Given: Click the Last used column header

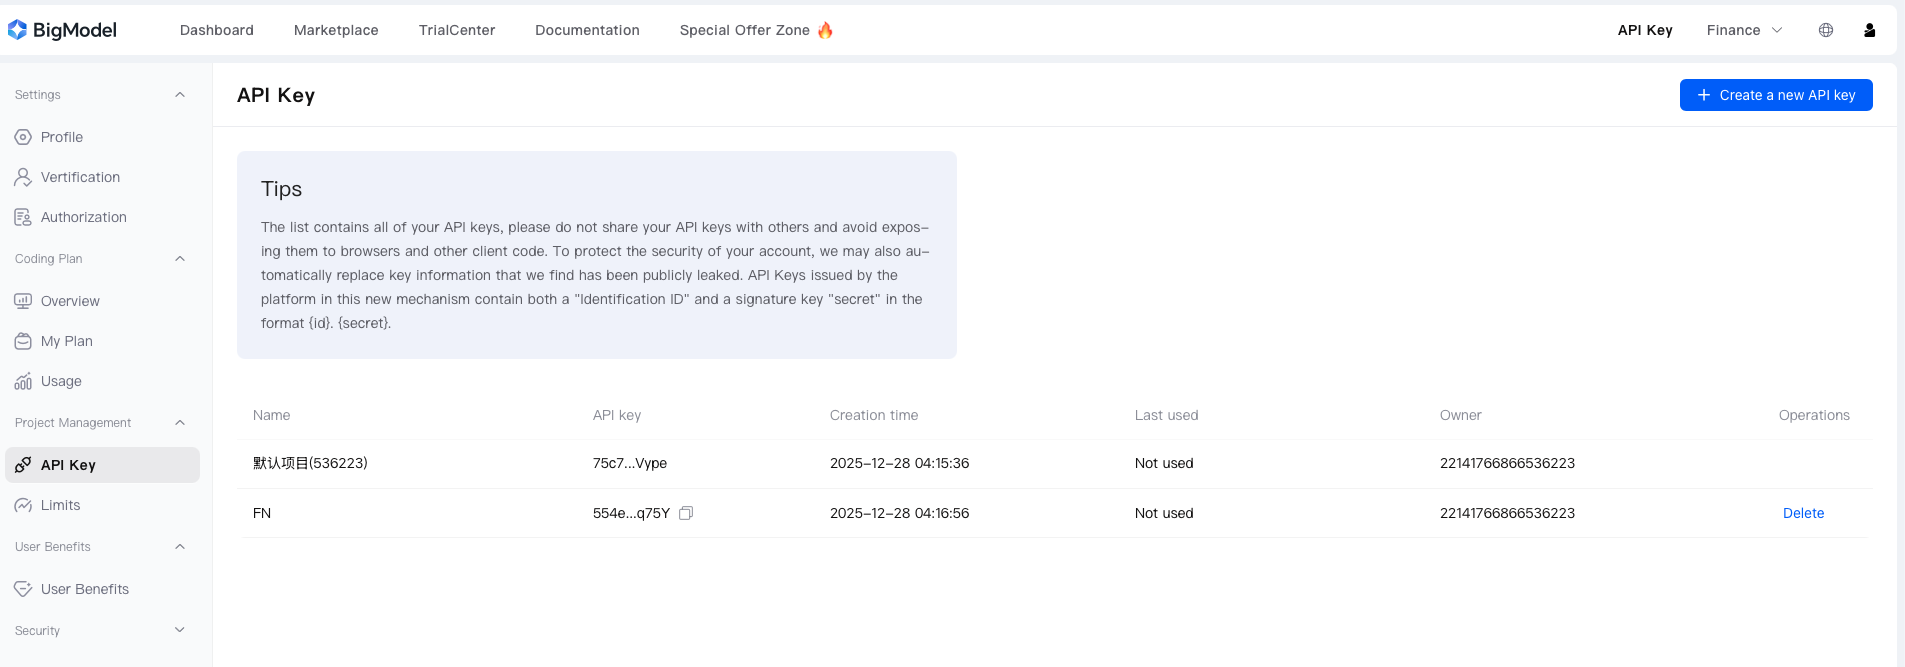Looking at the screenshot, I should 1166,415.
